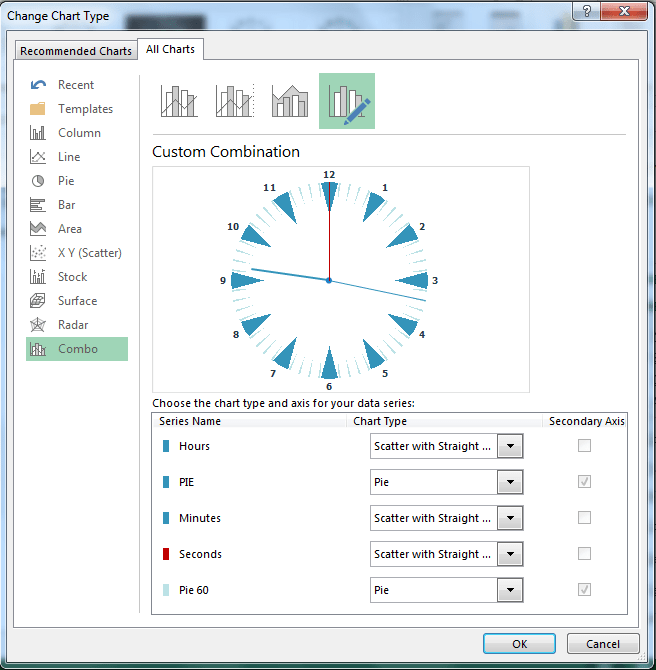Enable secondary axis for Seconds series
Screen dimensions: 656x670
584,553
